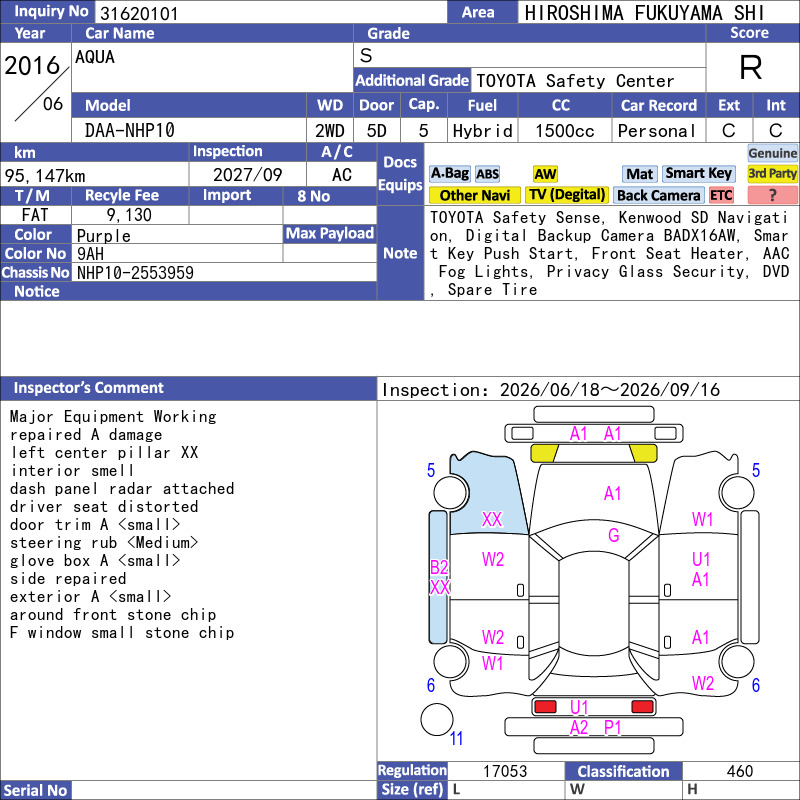Select inspection date 2027/09
800x800 pixels.
247,174
